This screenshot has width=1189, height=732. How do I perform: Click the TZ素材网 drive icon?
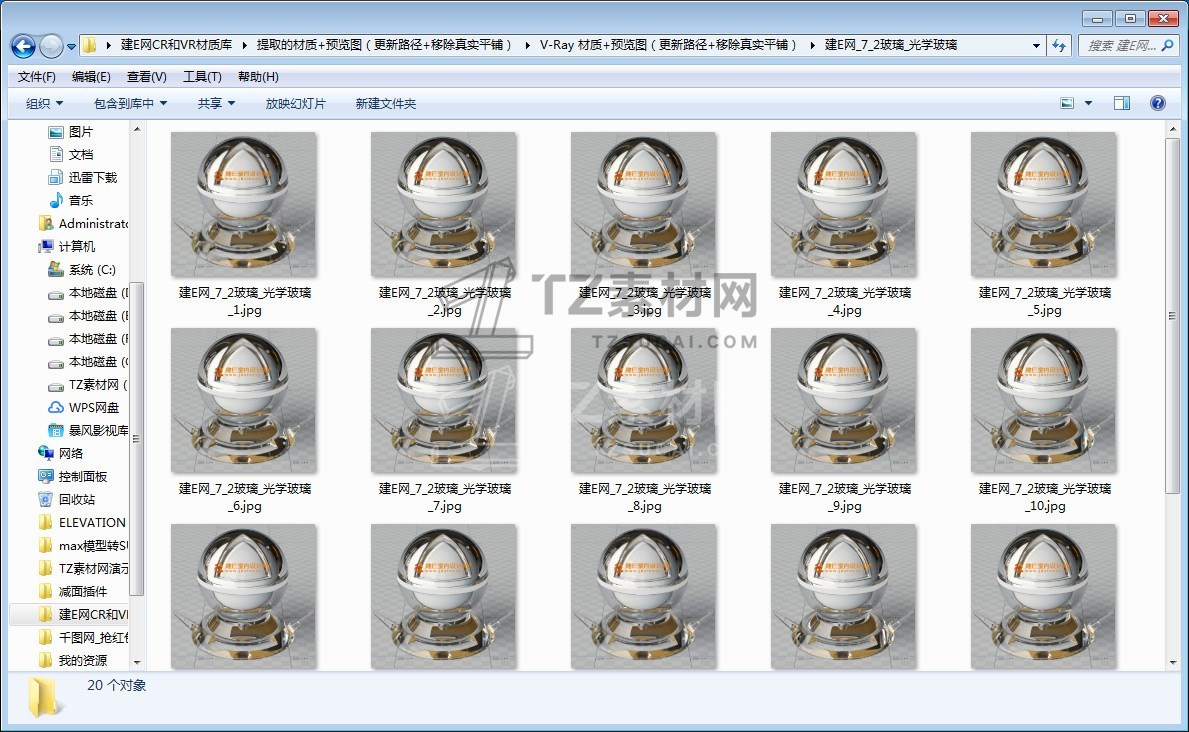point(56,385)
